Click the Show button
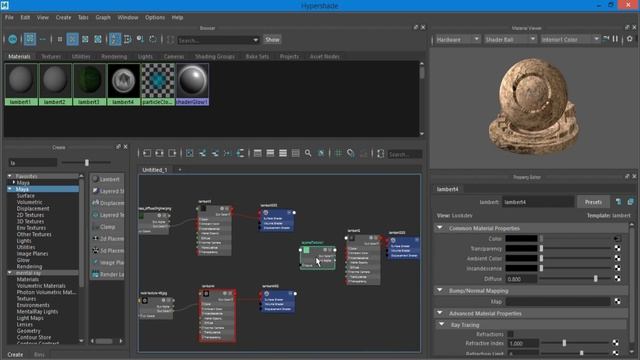Viewport: 640px width, 360px height. click(x=272, y=40)
